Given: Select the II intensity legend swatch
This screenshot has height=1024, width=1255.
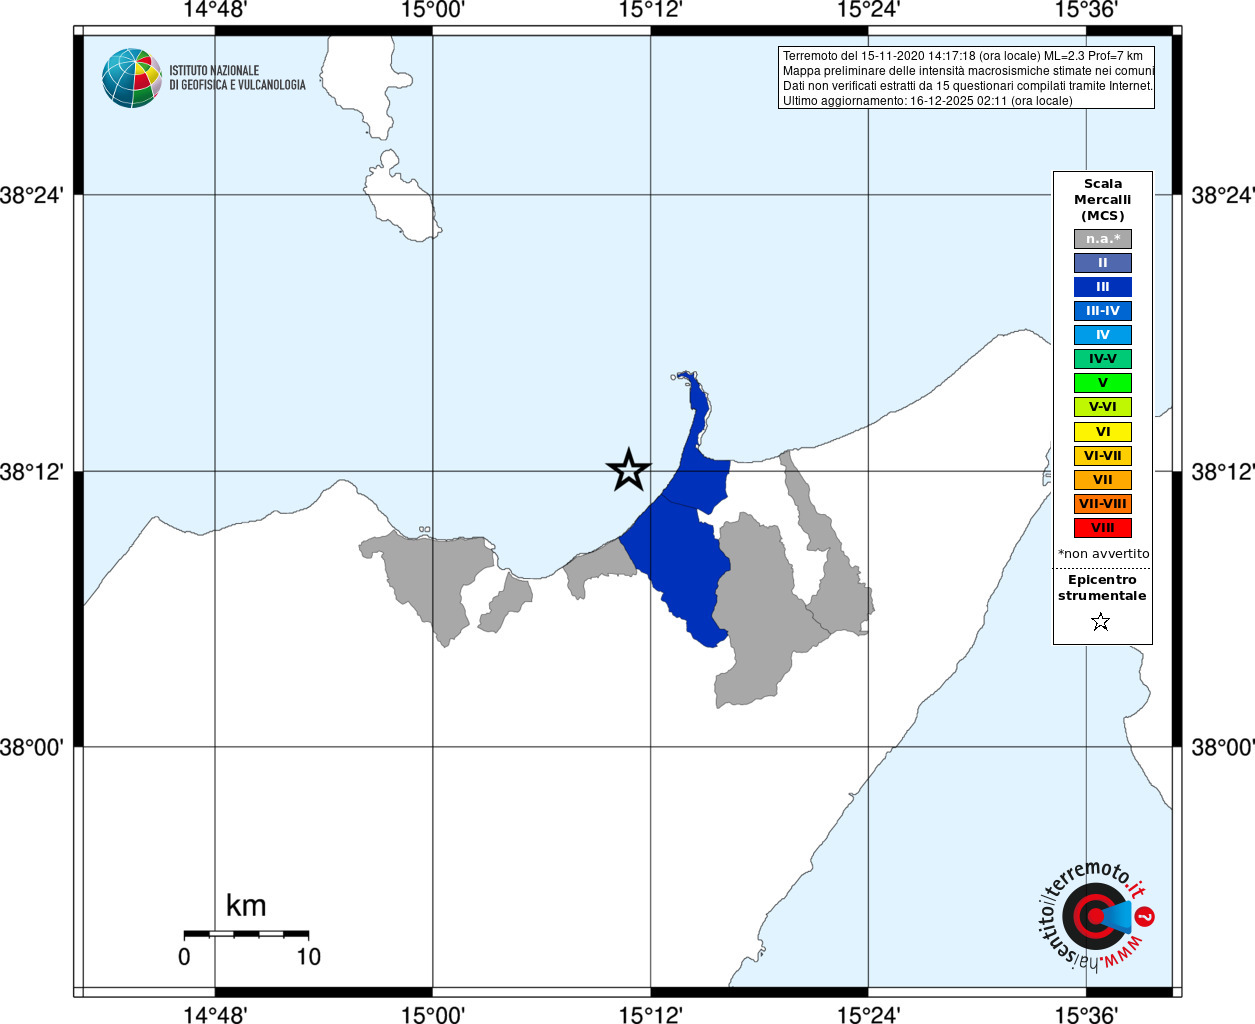Looking at the screenshot, I should point(1103,263).
